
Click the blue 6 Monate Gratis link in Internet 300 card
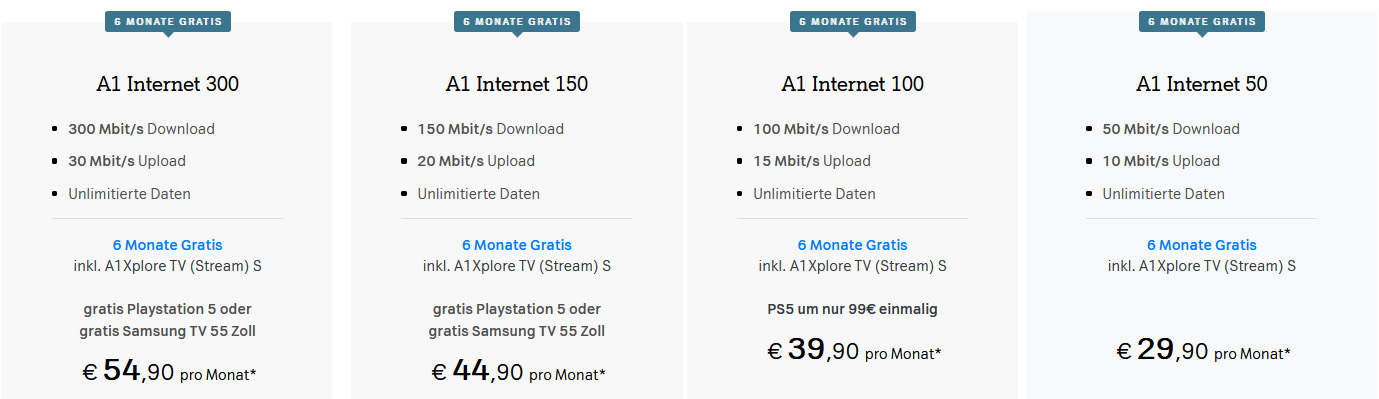(x=167, y=245)
